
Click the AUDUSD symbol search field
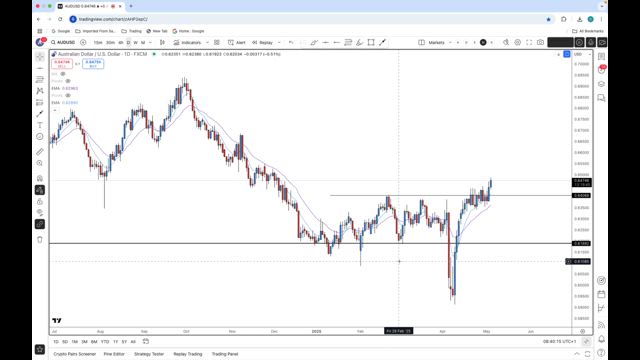pyautogui.click(x=63, y=42)
